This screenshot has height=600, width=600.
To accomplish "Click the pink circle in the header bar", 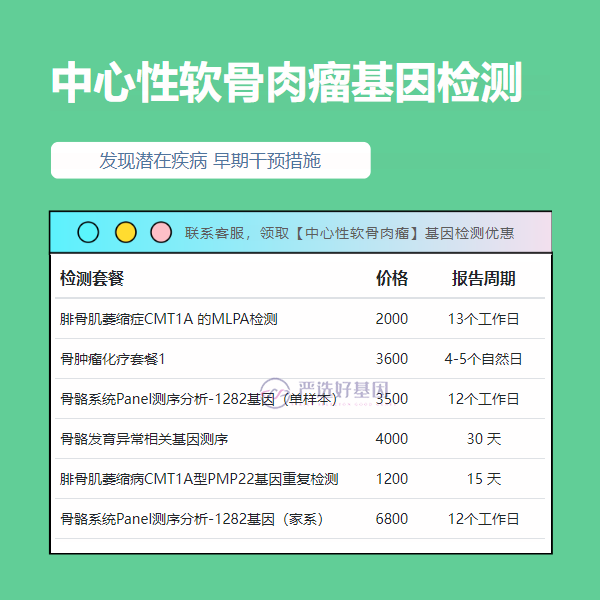I will pyautogui.click(x=161, y=232).
